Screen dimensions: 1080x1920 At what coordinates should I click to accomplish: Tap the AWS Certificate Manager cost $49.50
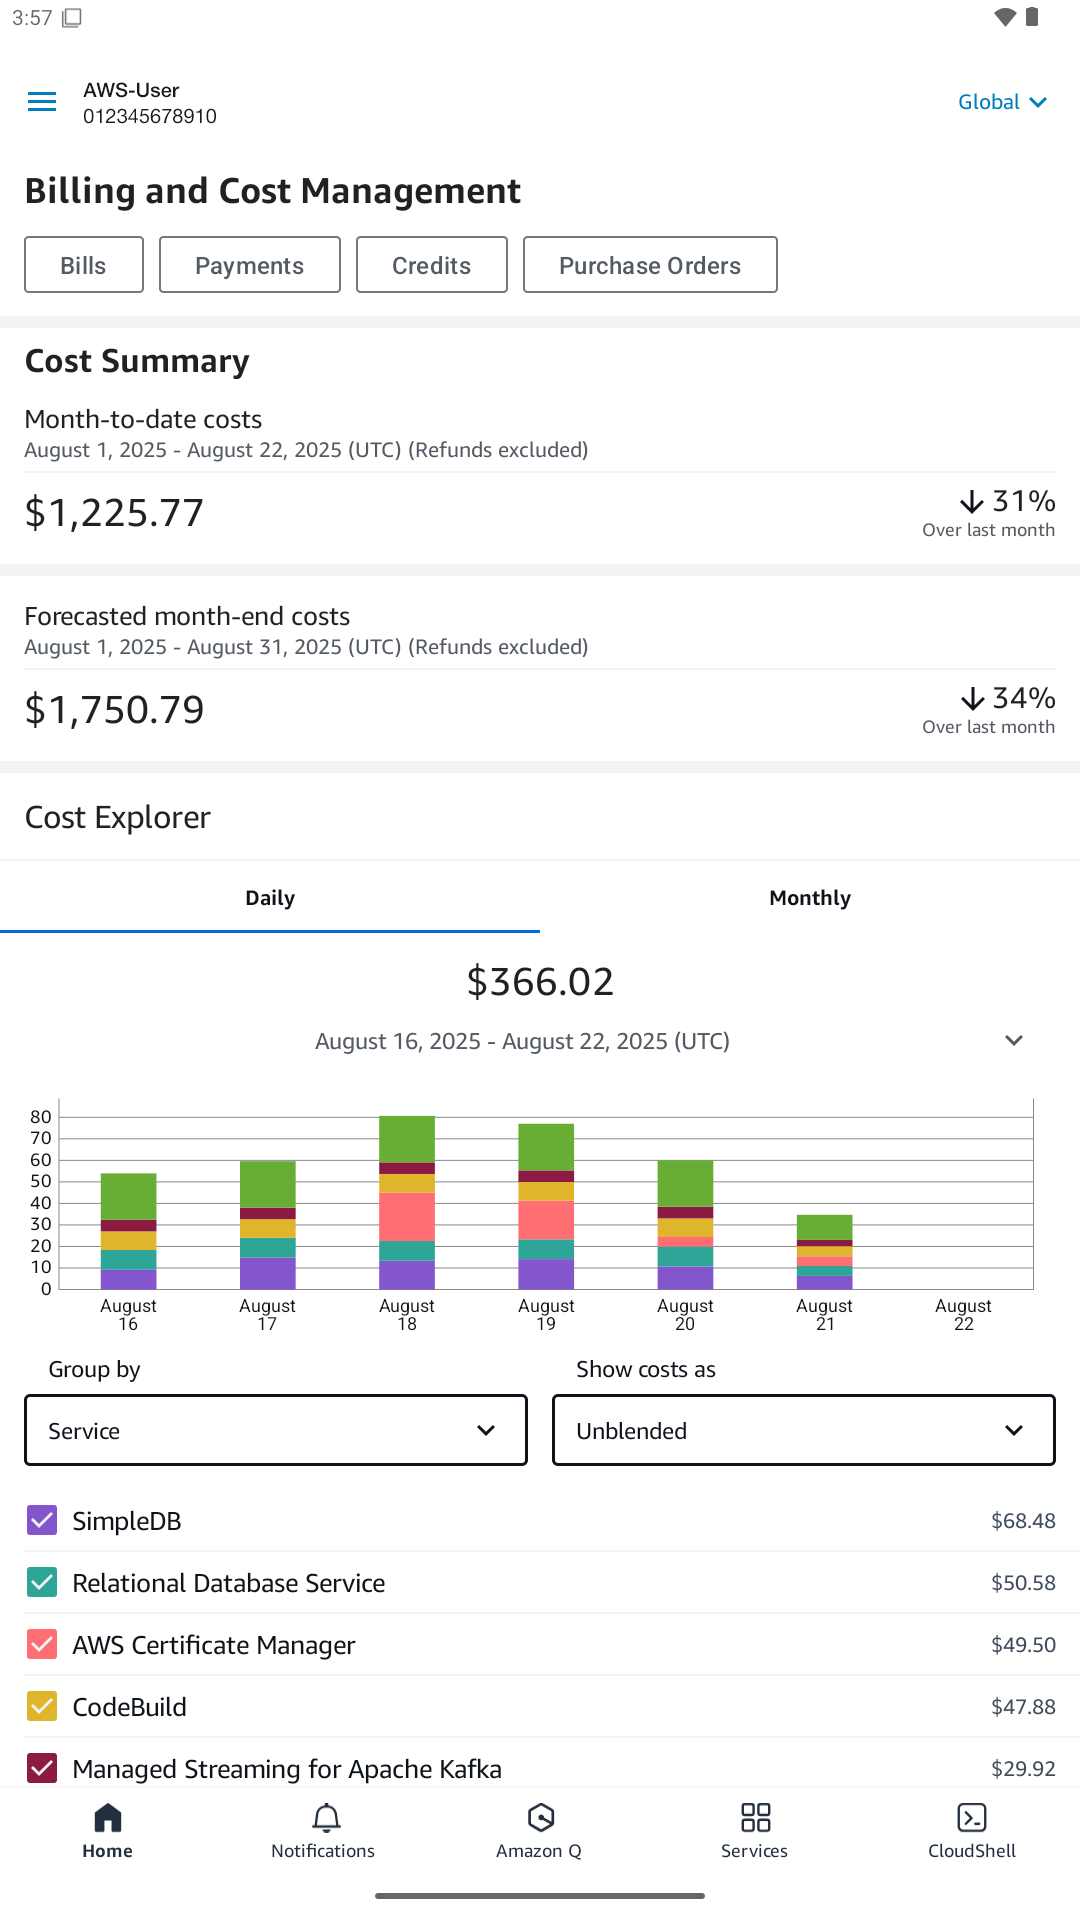1023,1645
